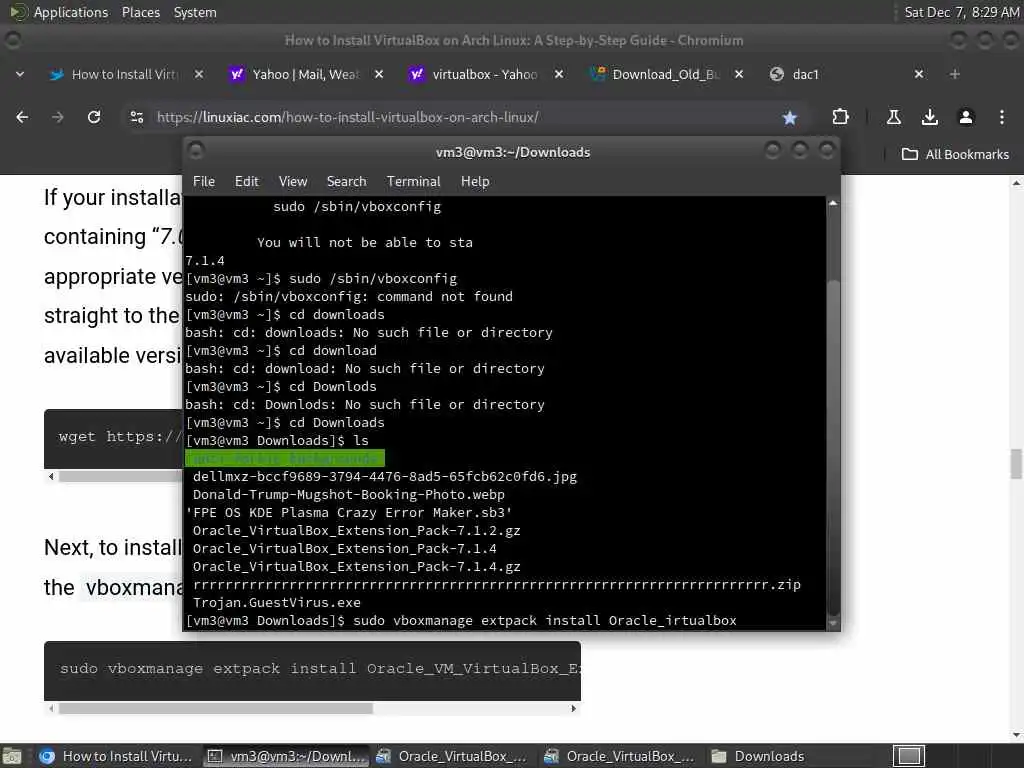
Task: Open the terminal window menu icon
Action: coord(196,152)
